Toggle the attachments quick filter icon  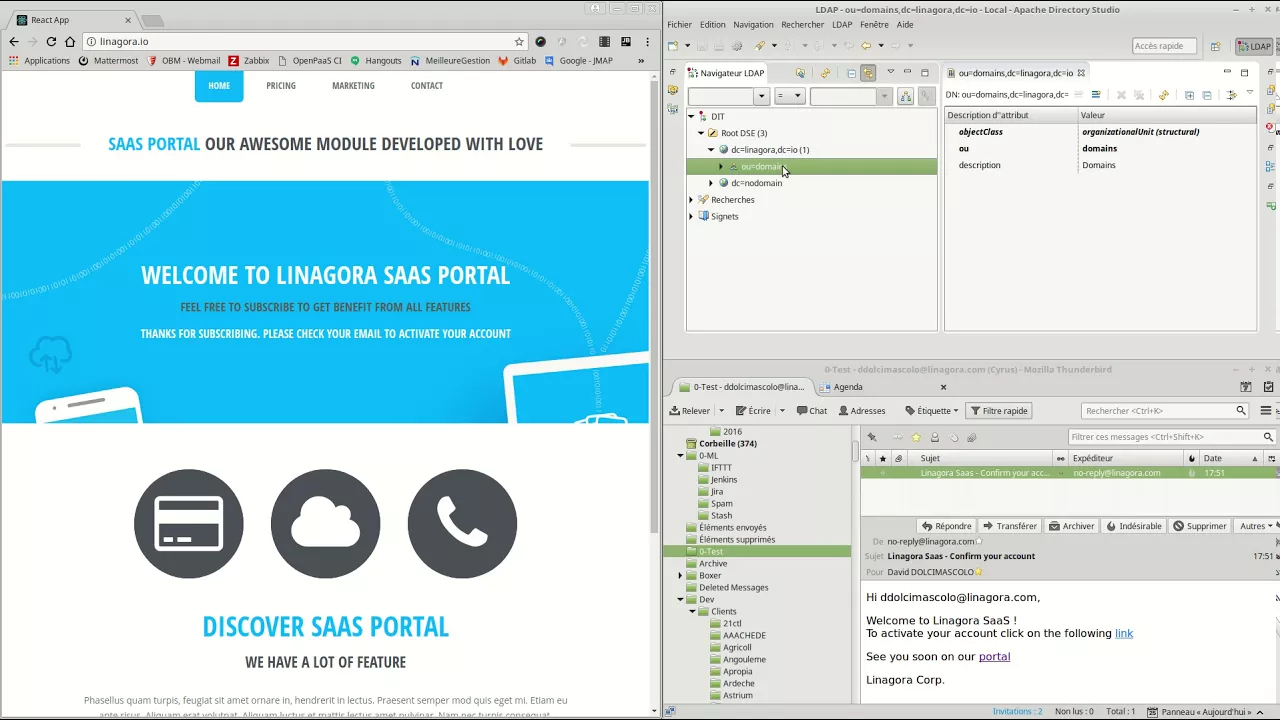[x=971, y=437]
